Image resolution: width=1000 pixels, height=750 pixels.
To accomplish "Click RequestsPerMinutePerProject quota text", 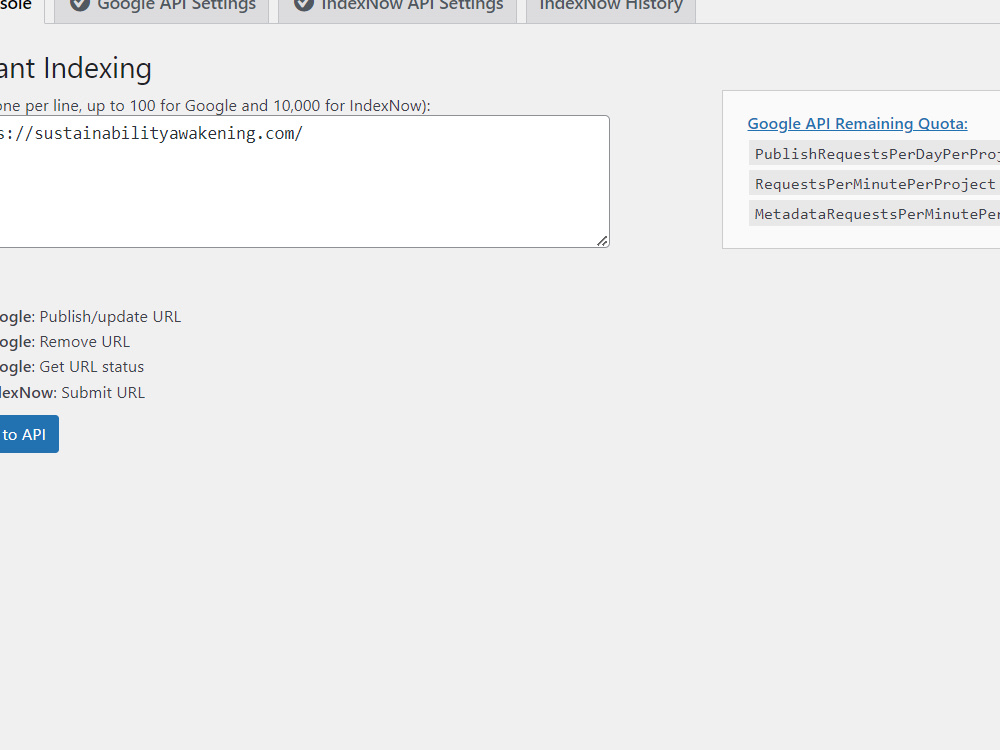I will (x=874, y=184).
